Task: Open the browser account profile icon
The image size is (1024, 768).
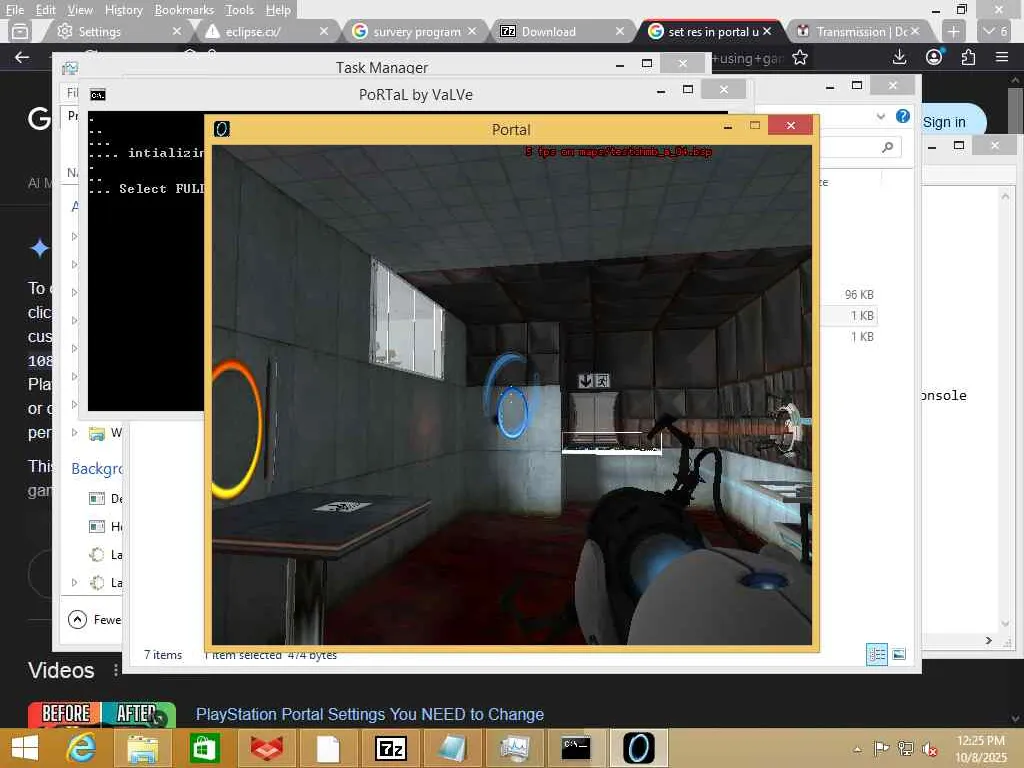Action: pos(935,57)
